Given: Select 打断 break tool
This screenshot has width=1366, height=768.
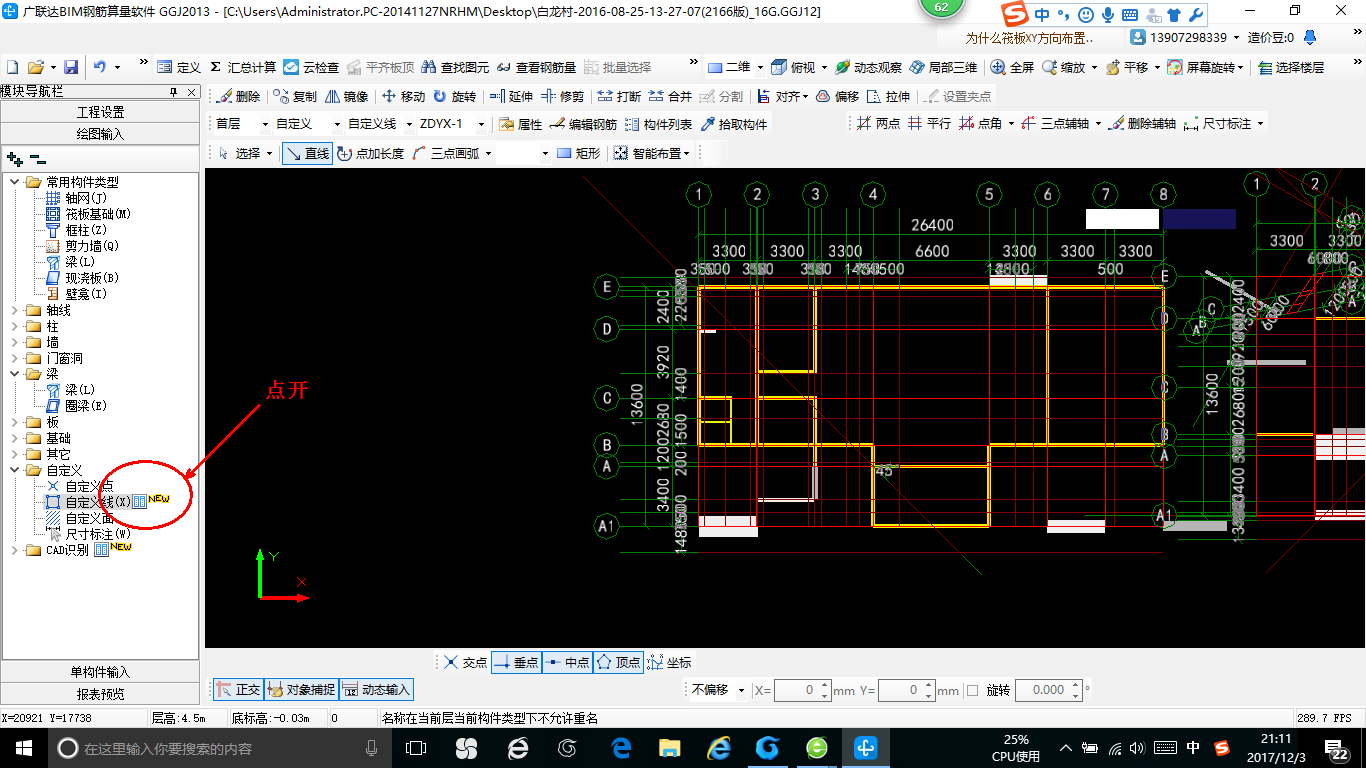Looking at the screenshot, I should click(619, 97).
